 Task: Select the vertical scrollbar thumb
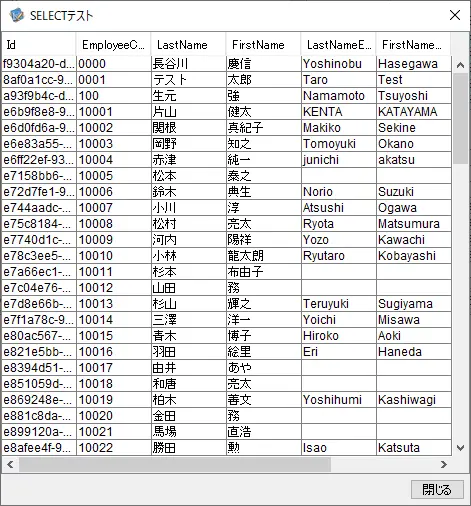point(460,118)
